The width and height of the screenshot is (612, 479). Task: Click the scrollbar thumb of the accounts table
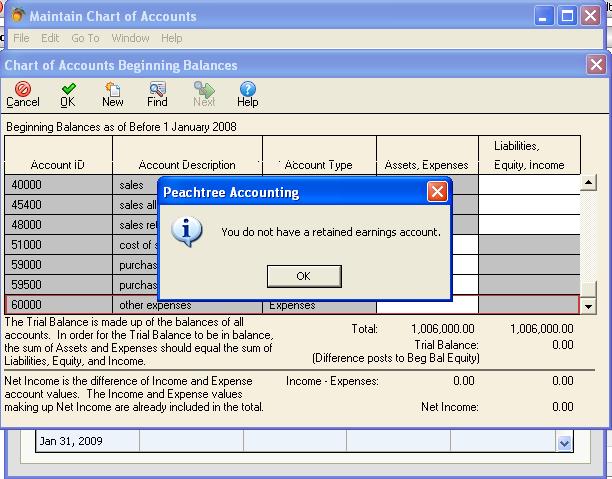click(x=588, y=290)
